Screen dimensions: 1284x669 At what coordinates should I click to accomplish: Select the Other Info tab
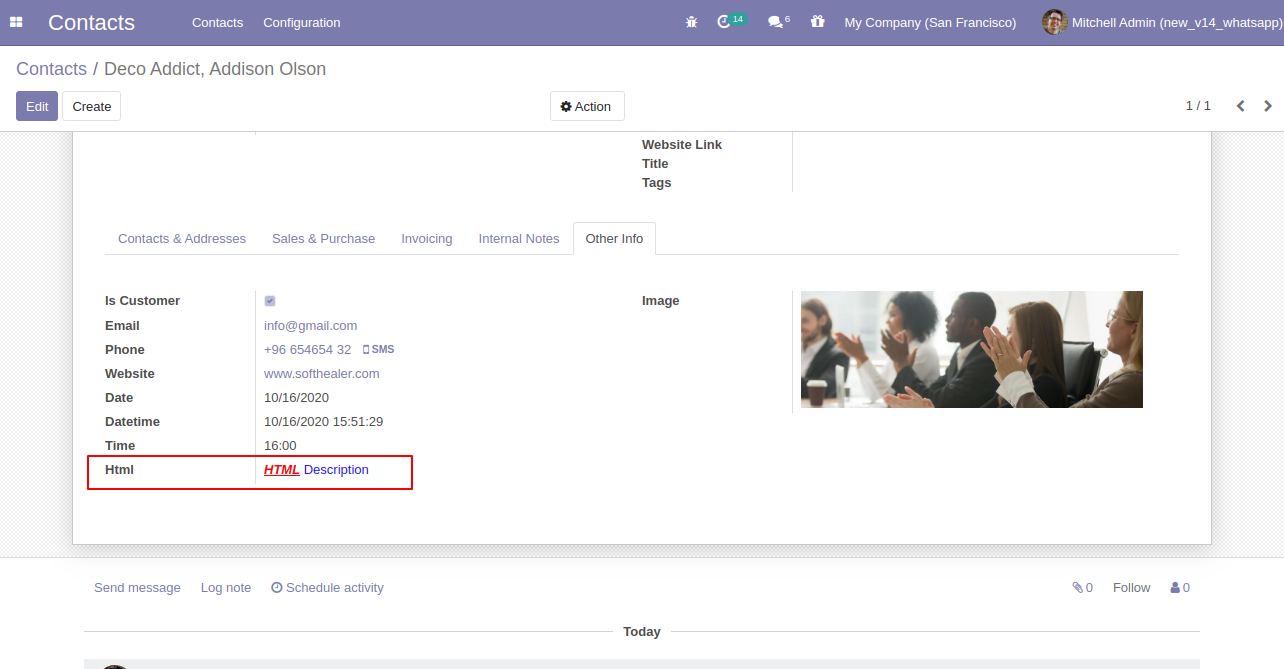[614, 239]
